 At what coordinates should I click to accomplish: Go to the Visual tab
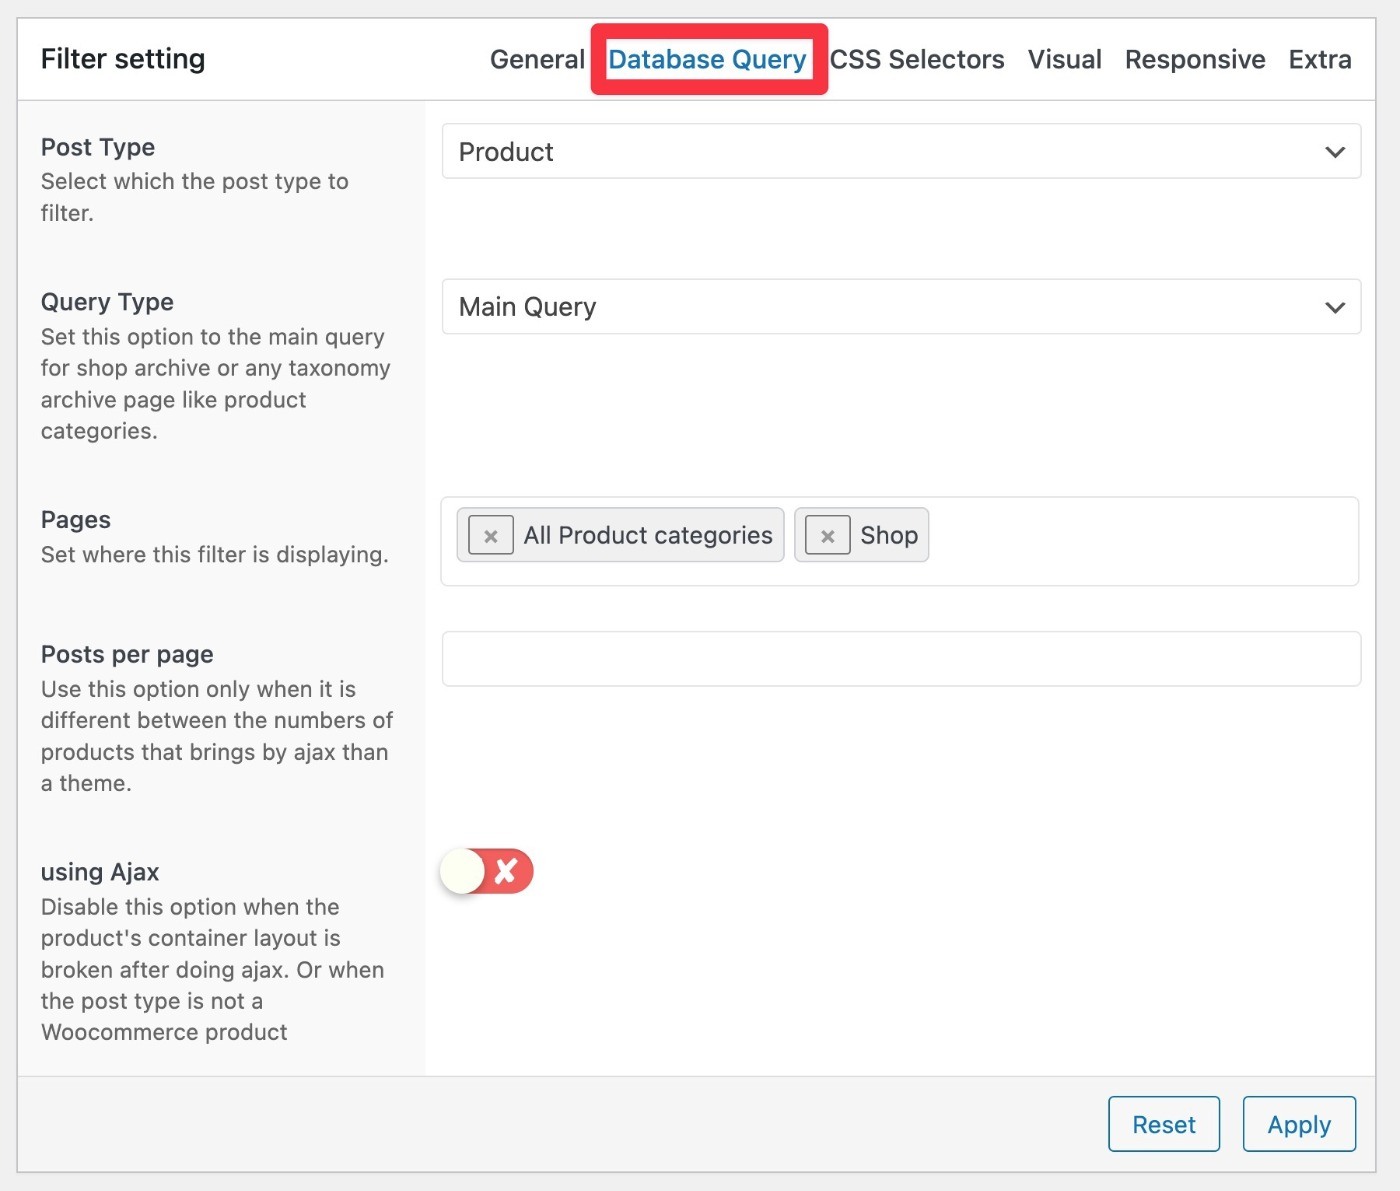point(1065,60)
